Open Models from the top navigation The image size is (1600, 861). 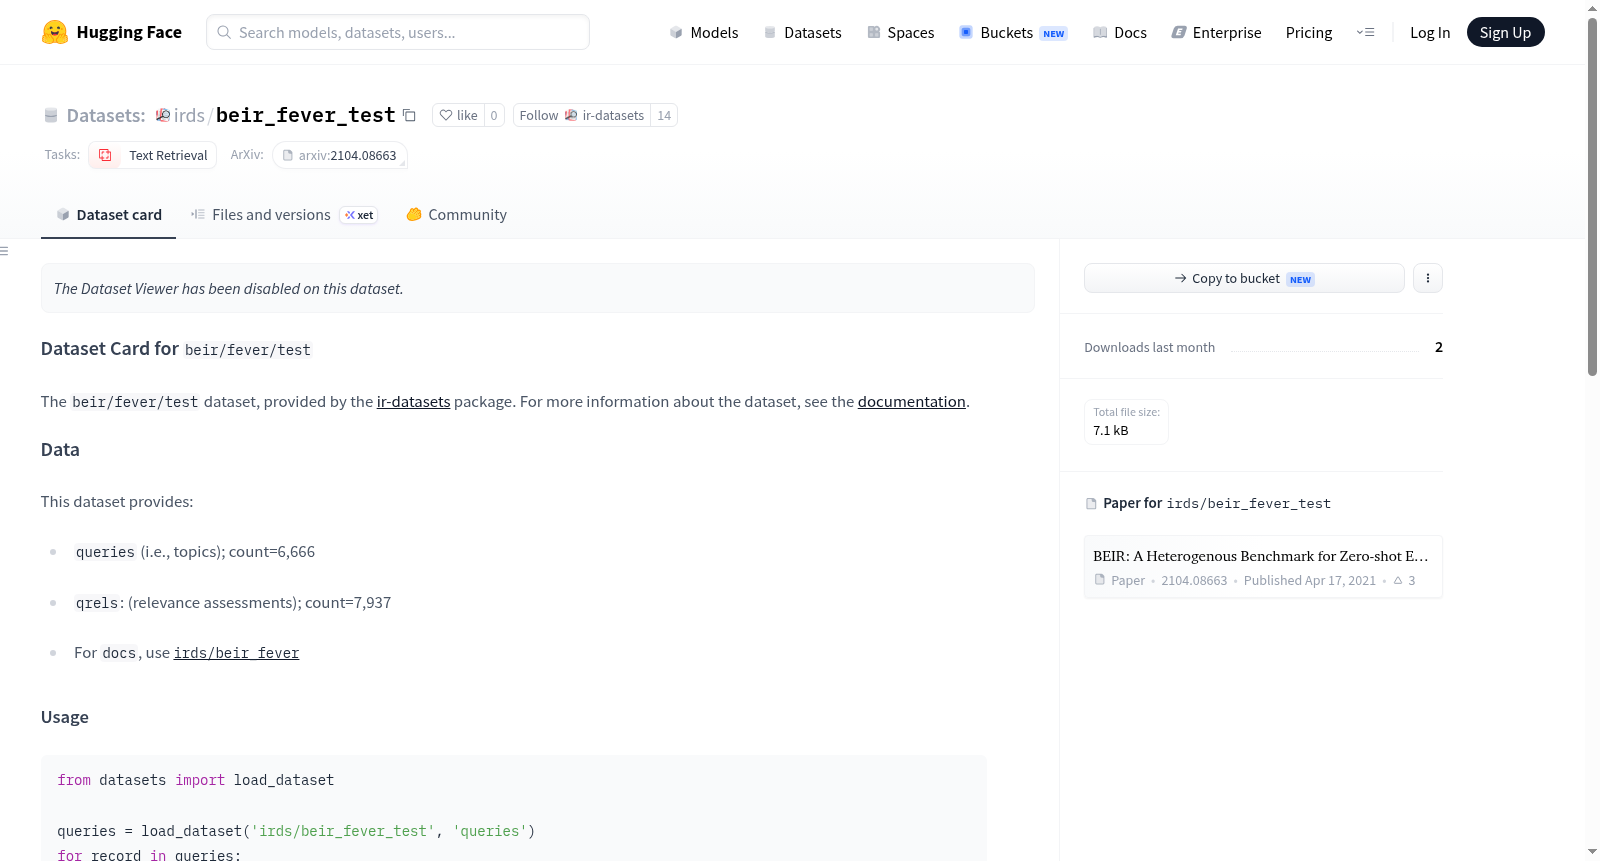coord(704,32)
